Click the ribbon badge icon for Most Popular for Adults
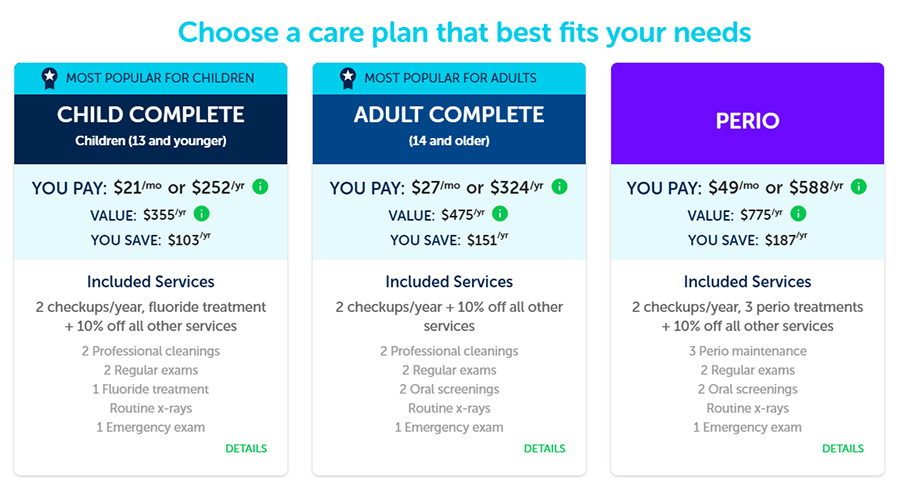This screenshot has width=900, height=500. 348,78
